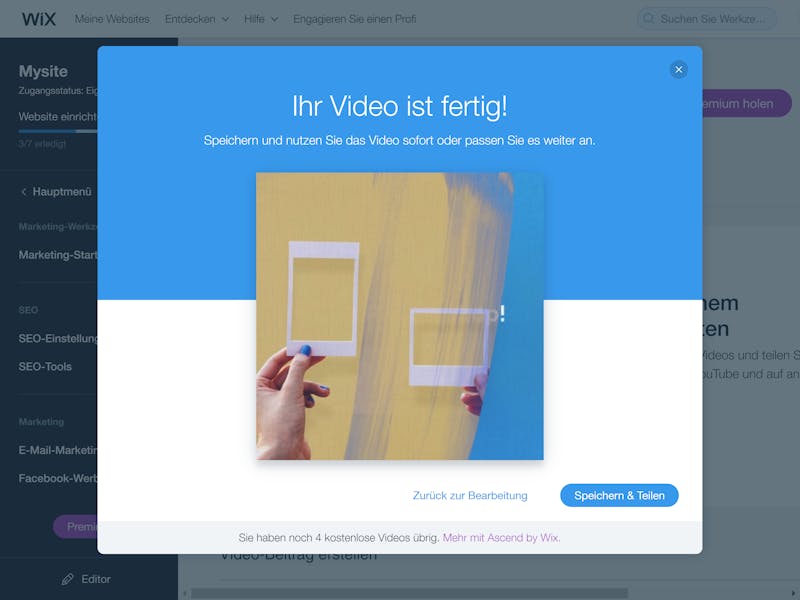Click Hauptmenü back link
800x600 pixels.
(x=62, y=192)
